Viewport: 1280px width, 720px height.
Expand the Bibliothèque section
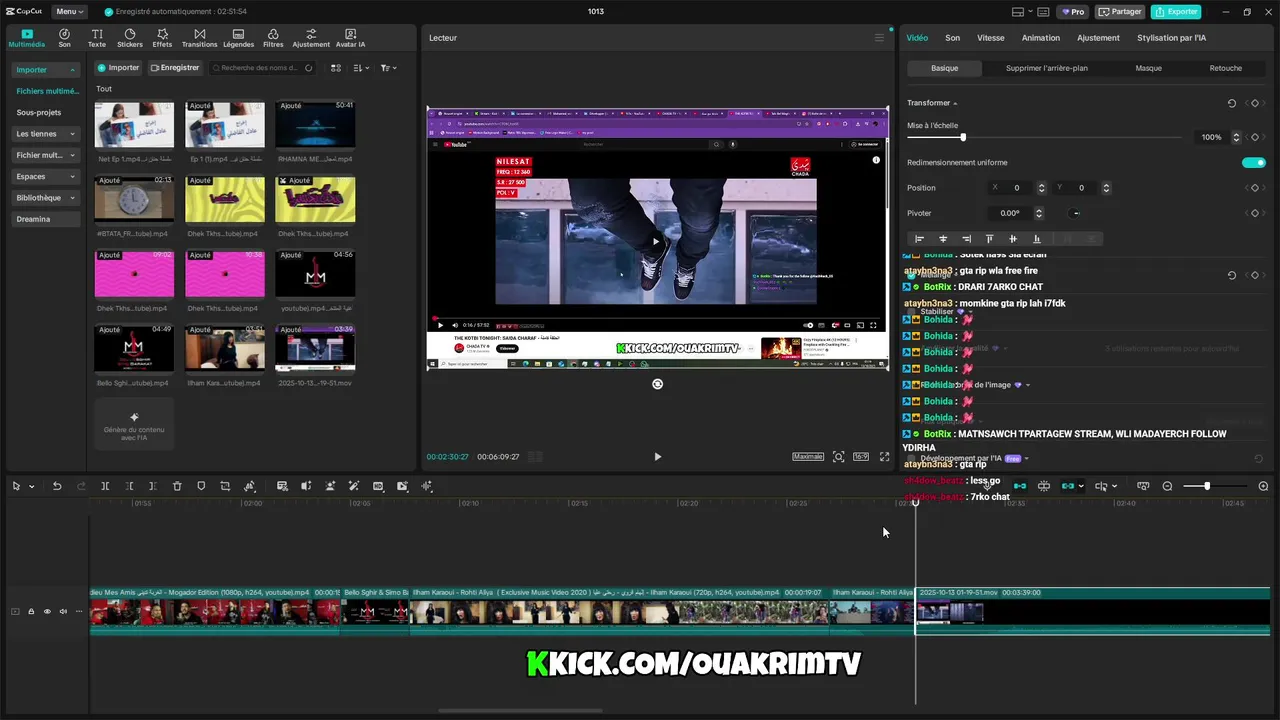pos(46,198)
